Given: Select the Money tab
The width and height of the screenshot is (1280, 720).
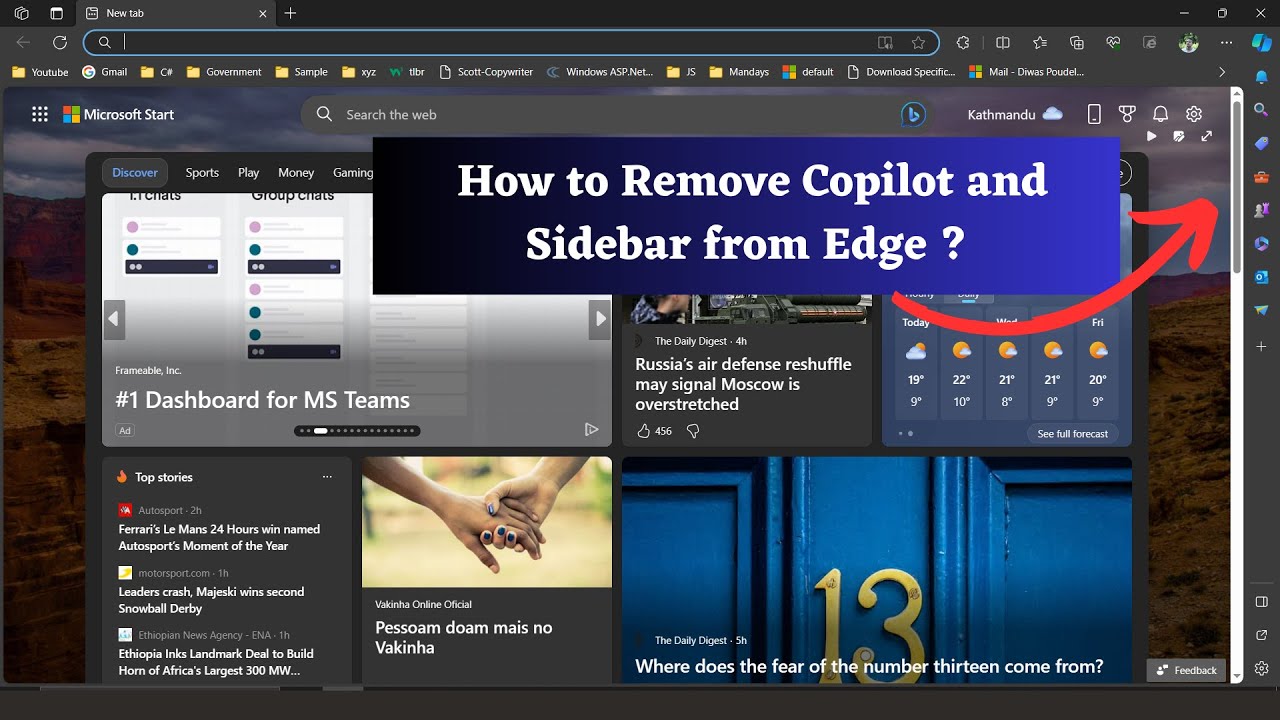Looking at the screenshot, I should pyautogui.click(x=296, y=172).
